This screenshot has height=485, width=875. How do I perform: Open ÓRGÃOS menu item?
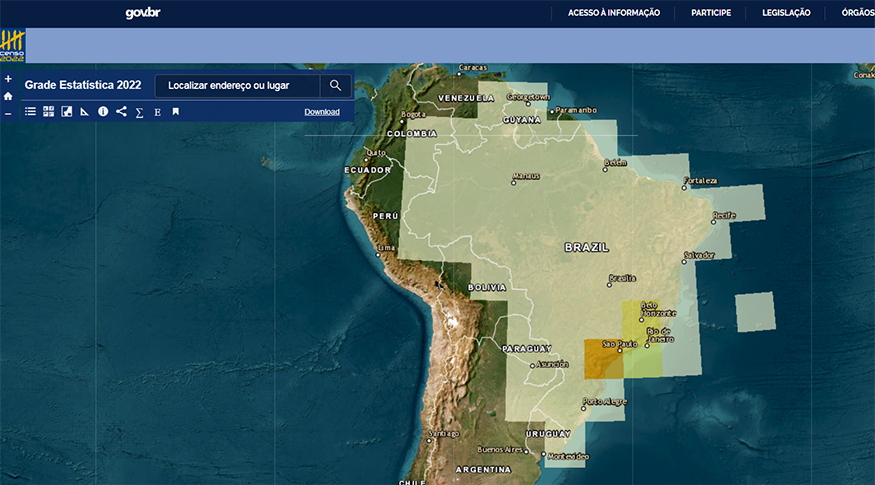(x=858, y=13)
